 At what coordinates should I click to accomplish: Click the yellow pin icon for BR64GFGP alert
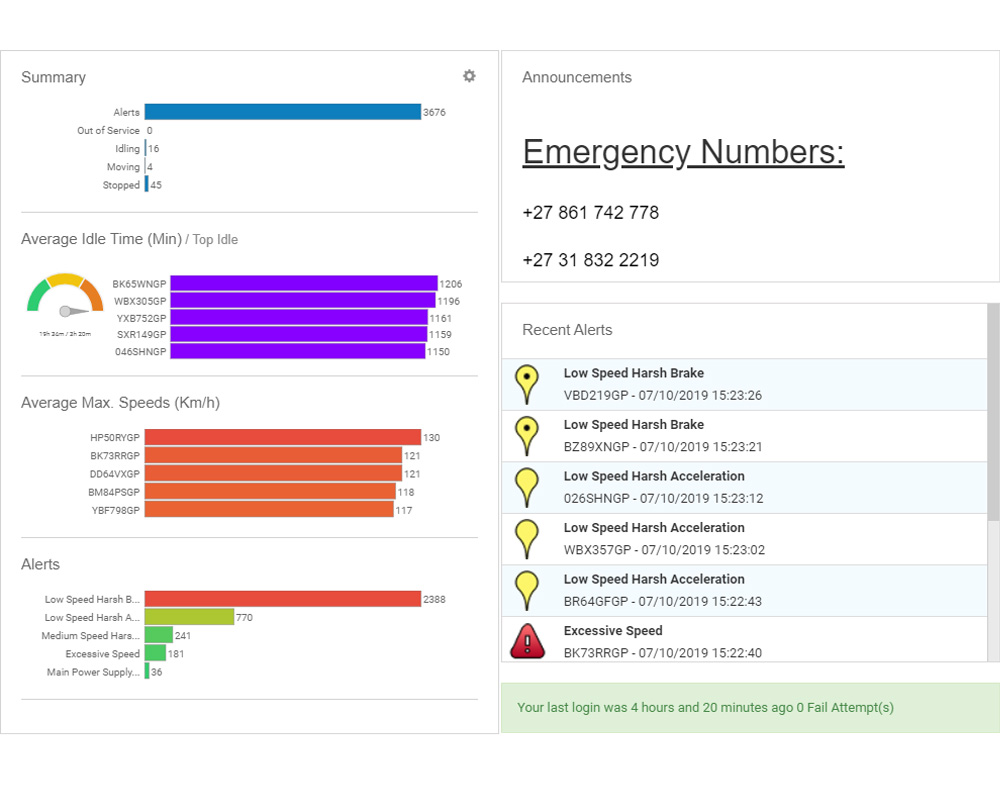pos(526,589)
